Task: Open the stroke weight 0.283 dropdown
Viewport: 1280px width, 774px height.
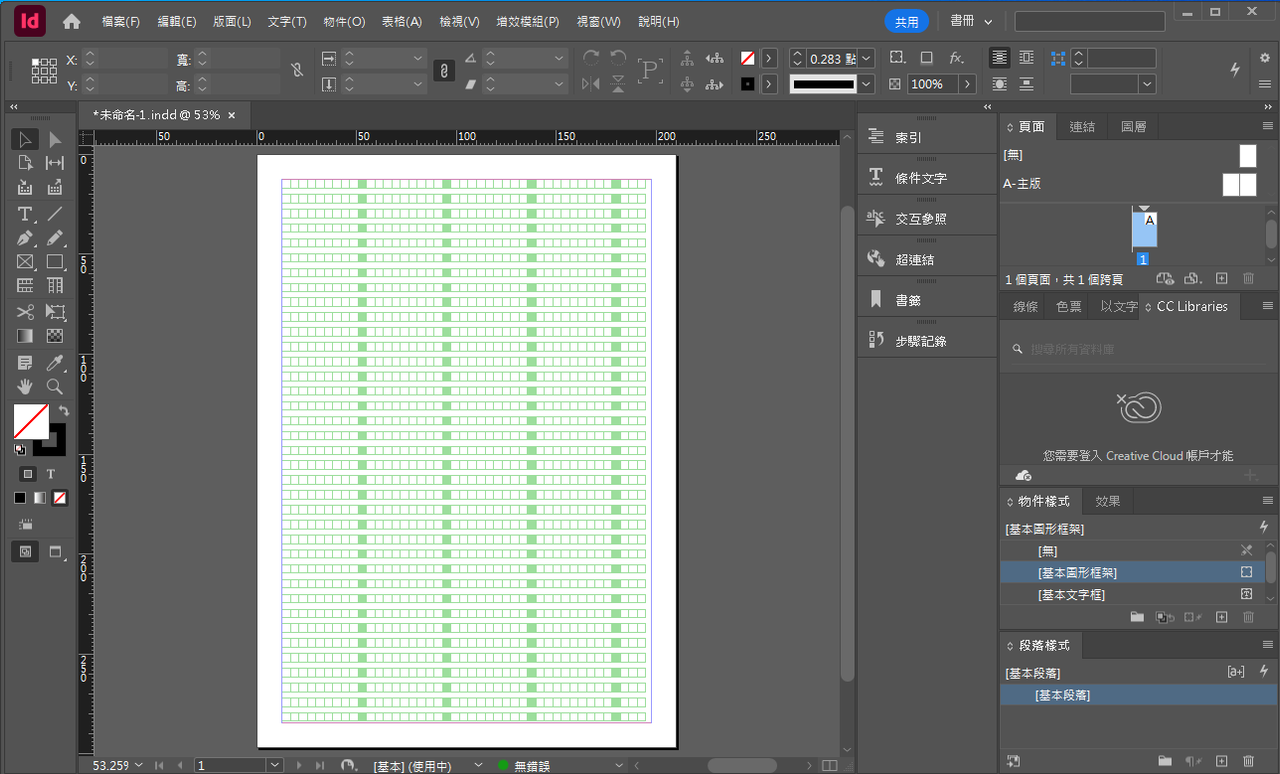Action: (x=866, y=59)
